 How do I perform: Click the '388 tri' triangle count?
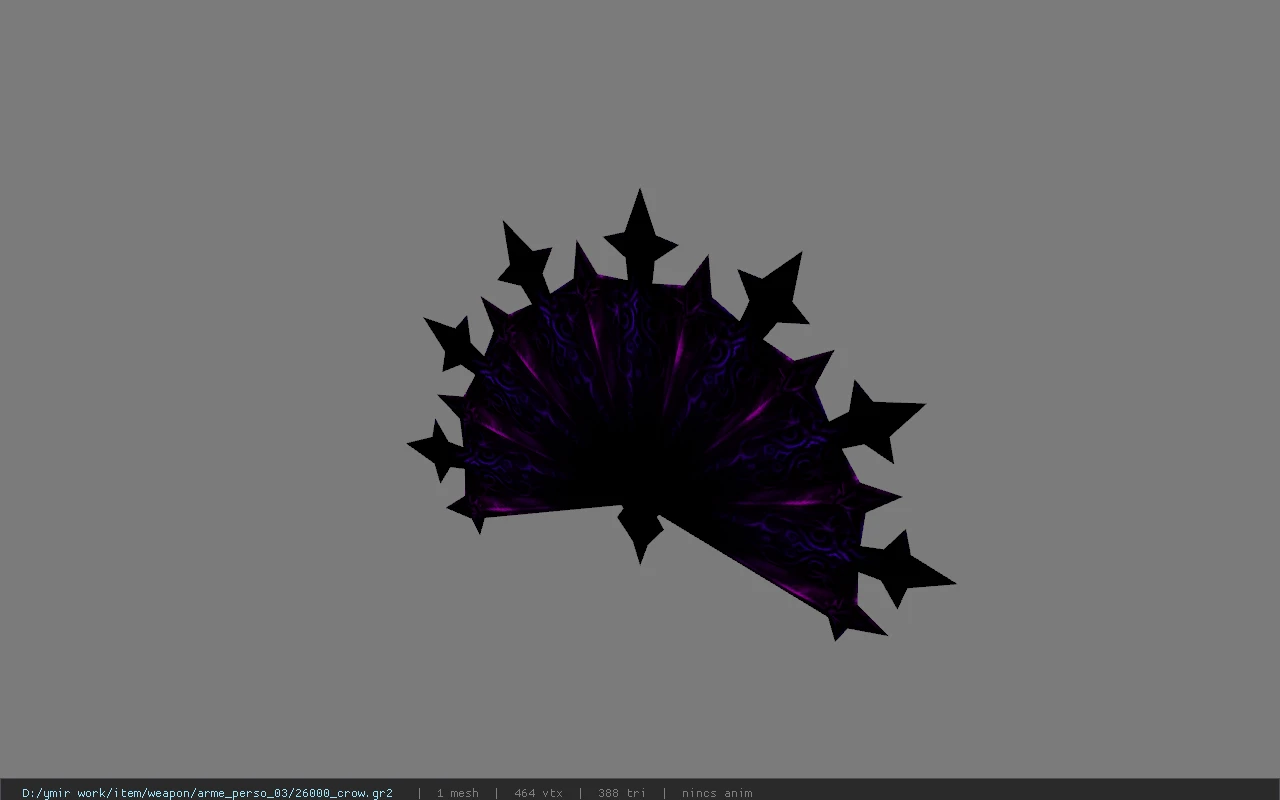point(622,793)
